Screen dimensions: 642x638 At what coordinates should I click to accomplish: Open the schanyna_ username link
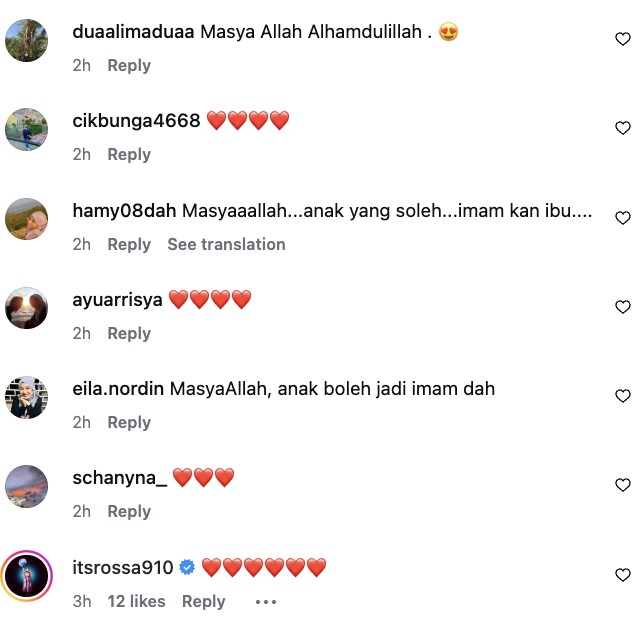pos(120,478)
